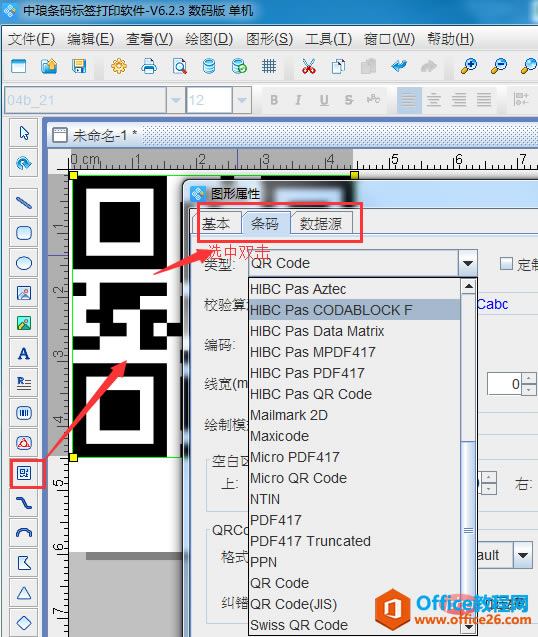The width and height of the screenshot is (538, 637).
Task: Select the diamond shape tool
Action: (x=24, y=622)
